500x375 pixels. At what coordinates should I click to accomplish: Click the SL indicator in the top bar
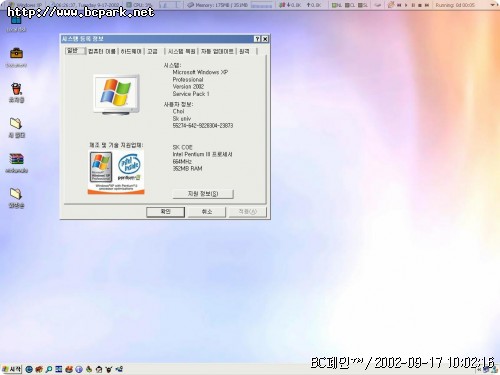tap(363, 5)
